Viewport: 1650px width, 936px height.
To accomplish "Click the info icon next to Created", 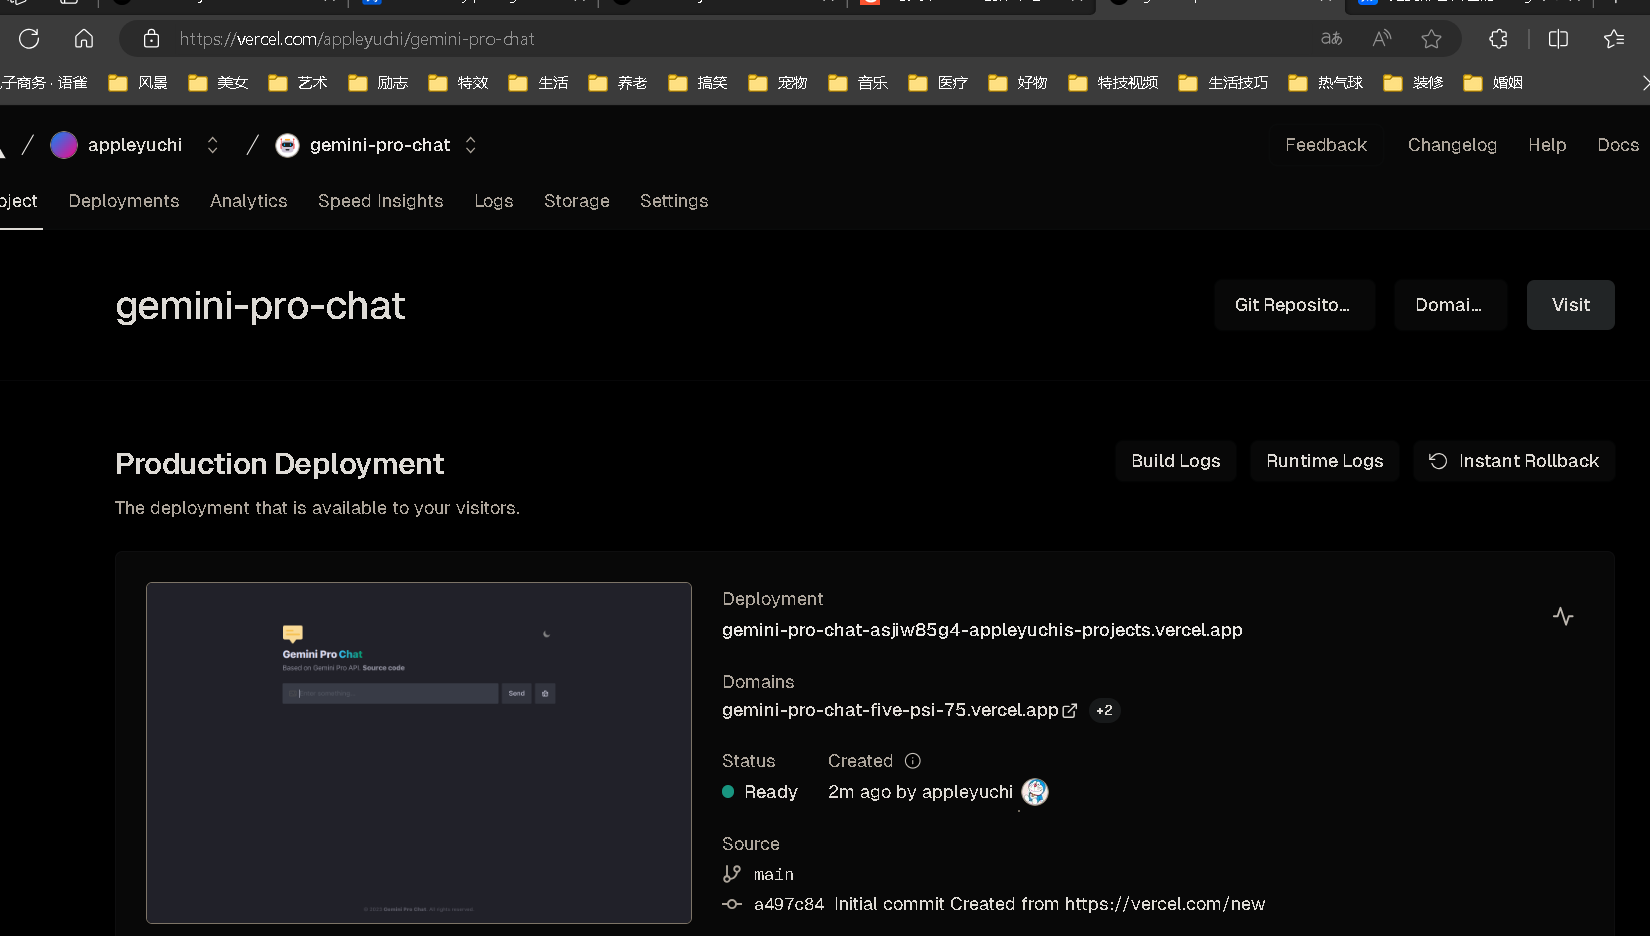I will pos(911,761).
